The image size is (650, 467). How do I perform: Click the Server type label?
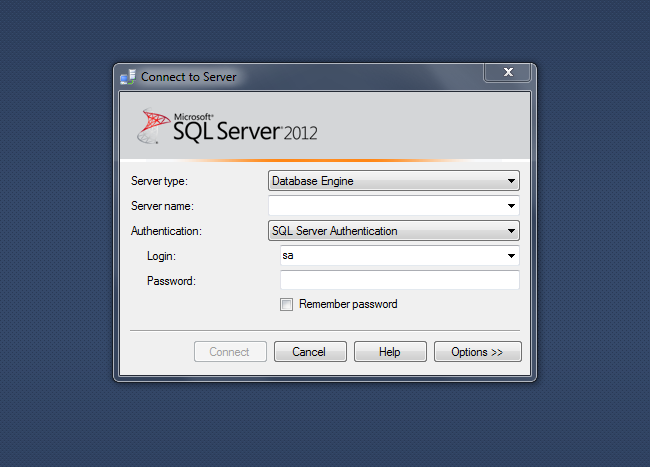[159, 181]
